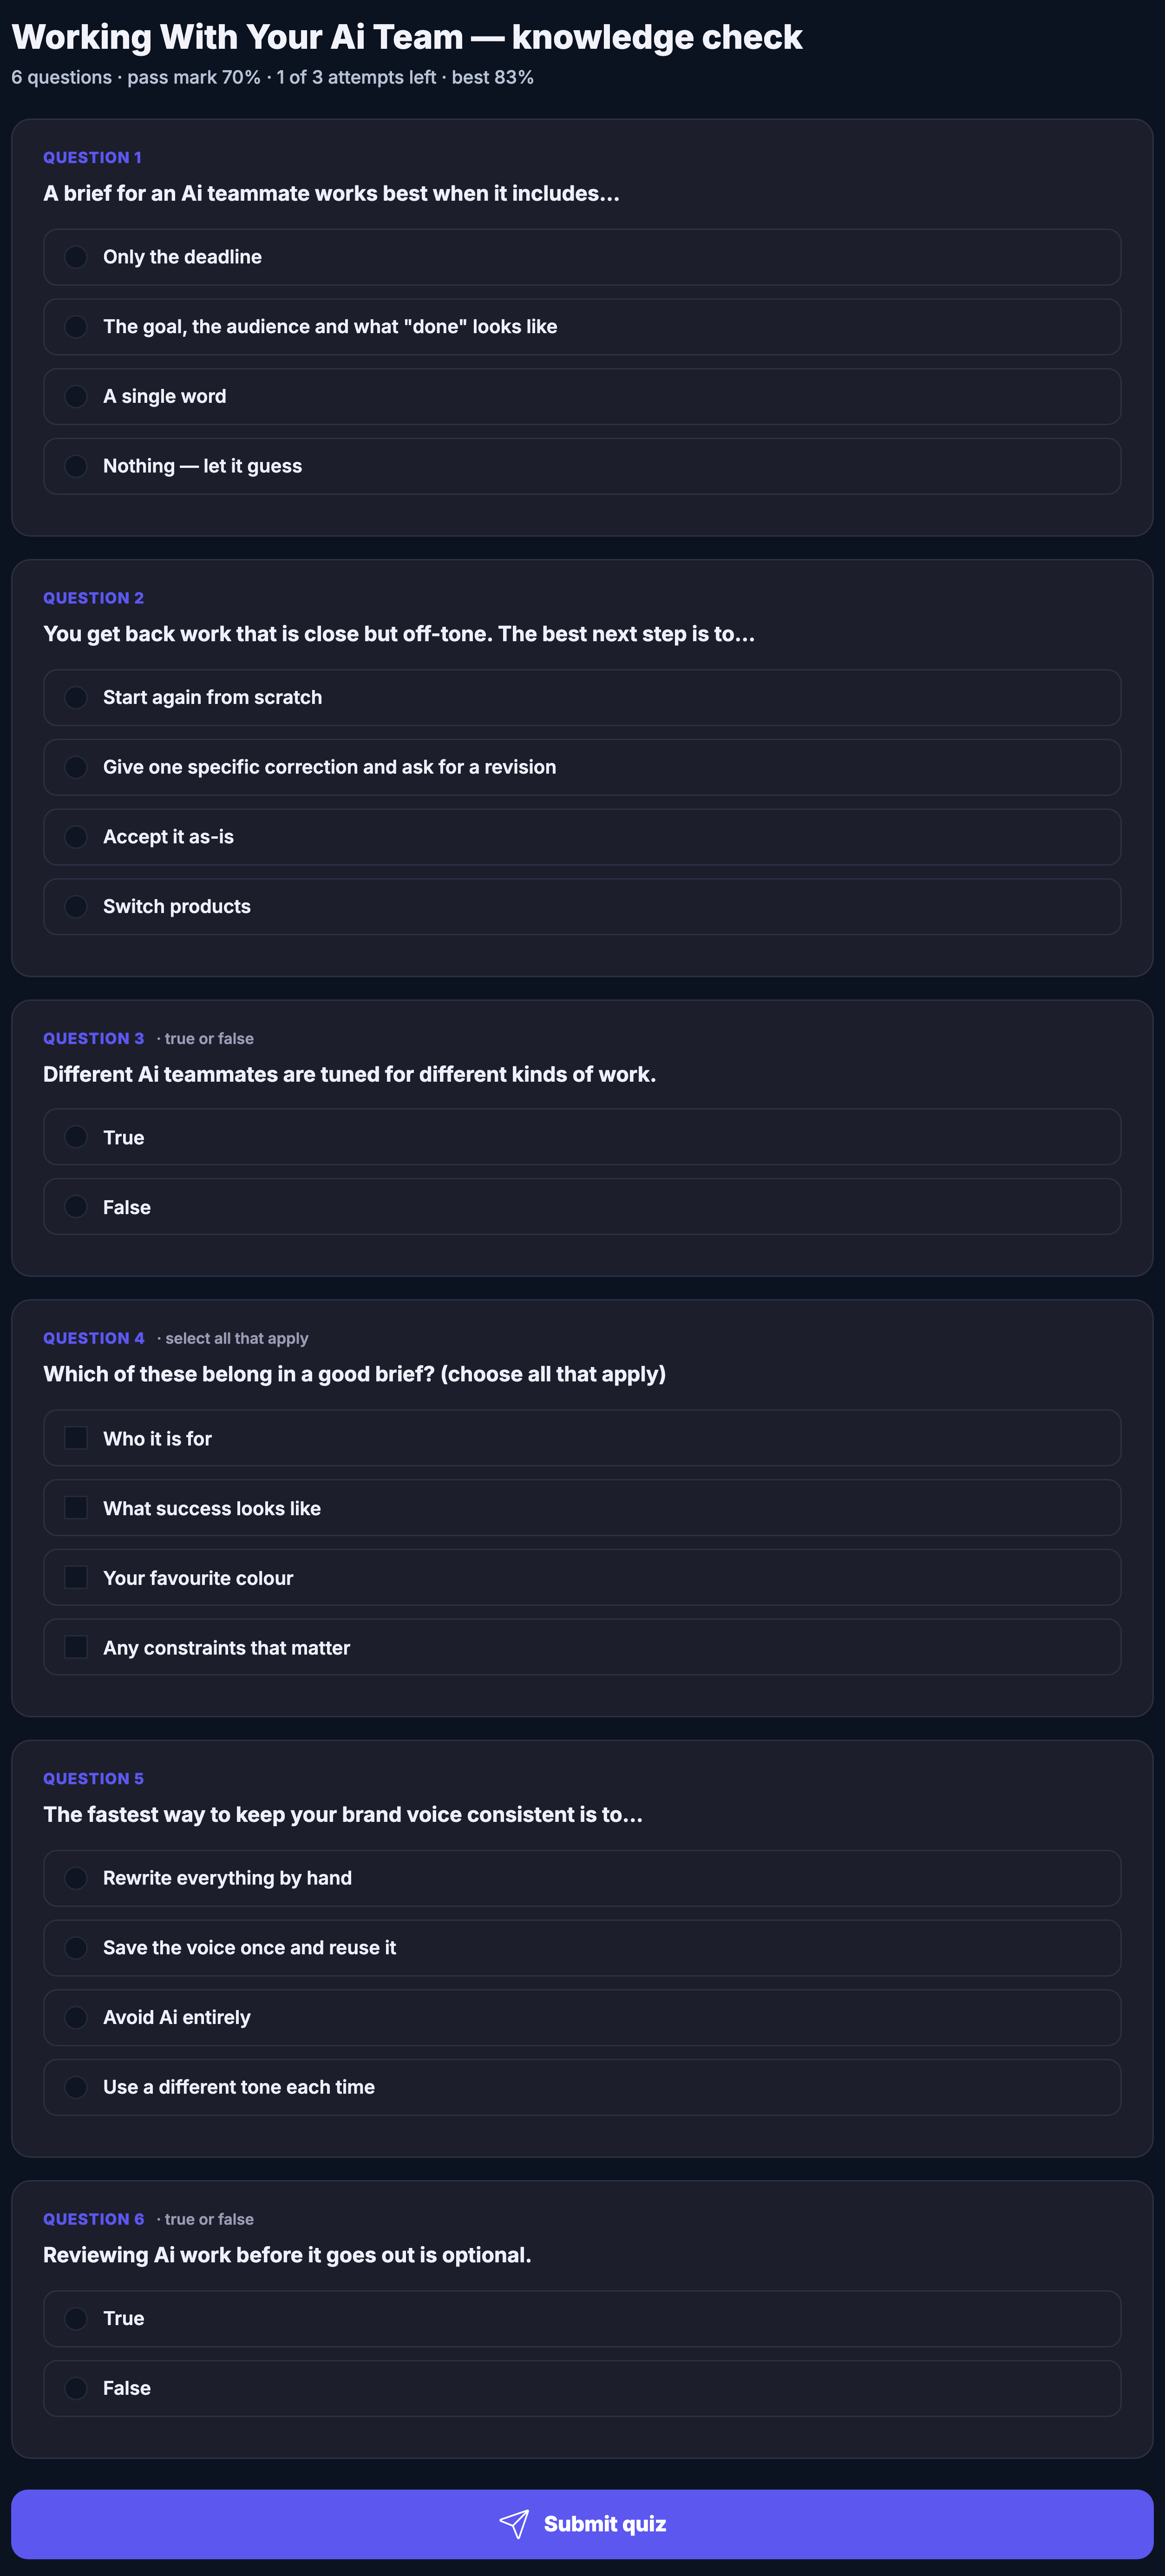Tick 'Your favourite colour' checkbox
The image size is (1165, 2576).
point(582,1578)
